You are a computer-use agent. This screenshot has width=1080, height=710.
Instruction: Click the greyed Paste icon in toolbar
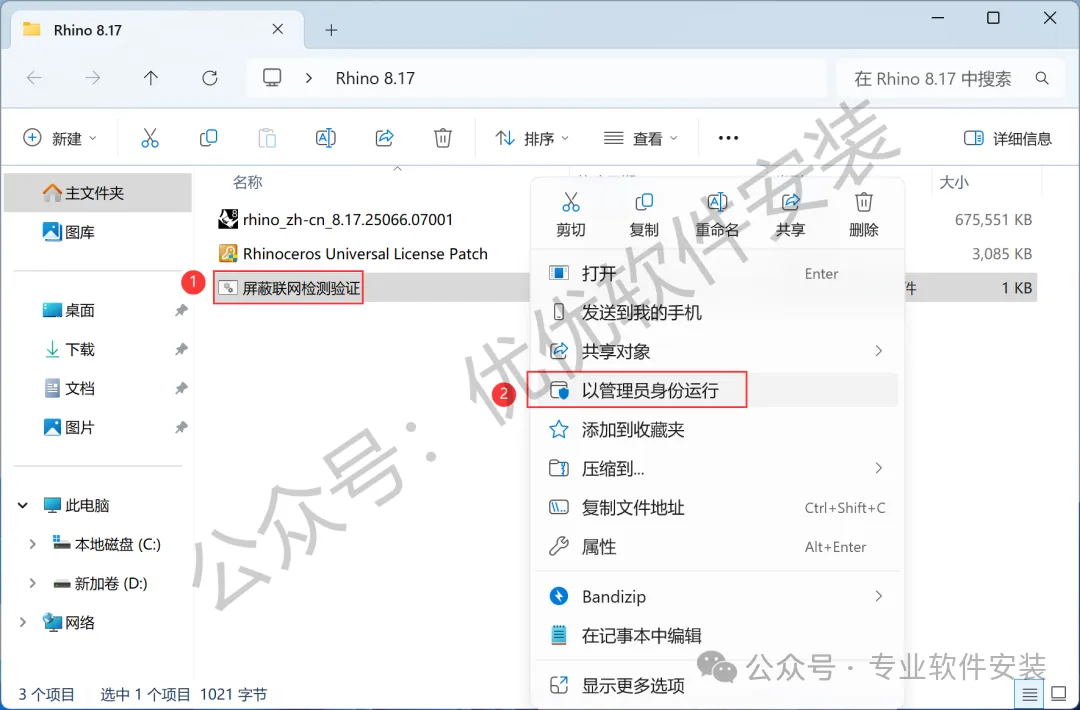267,138
